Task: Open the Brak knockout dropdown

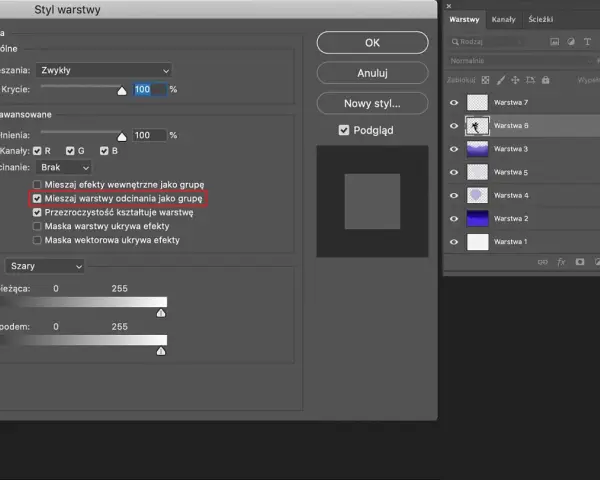Action: point(64,167)
